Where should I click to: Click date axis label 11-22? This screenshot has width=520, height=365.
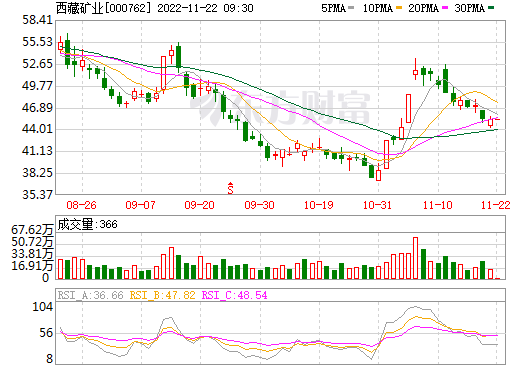[x=496, y=205]
